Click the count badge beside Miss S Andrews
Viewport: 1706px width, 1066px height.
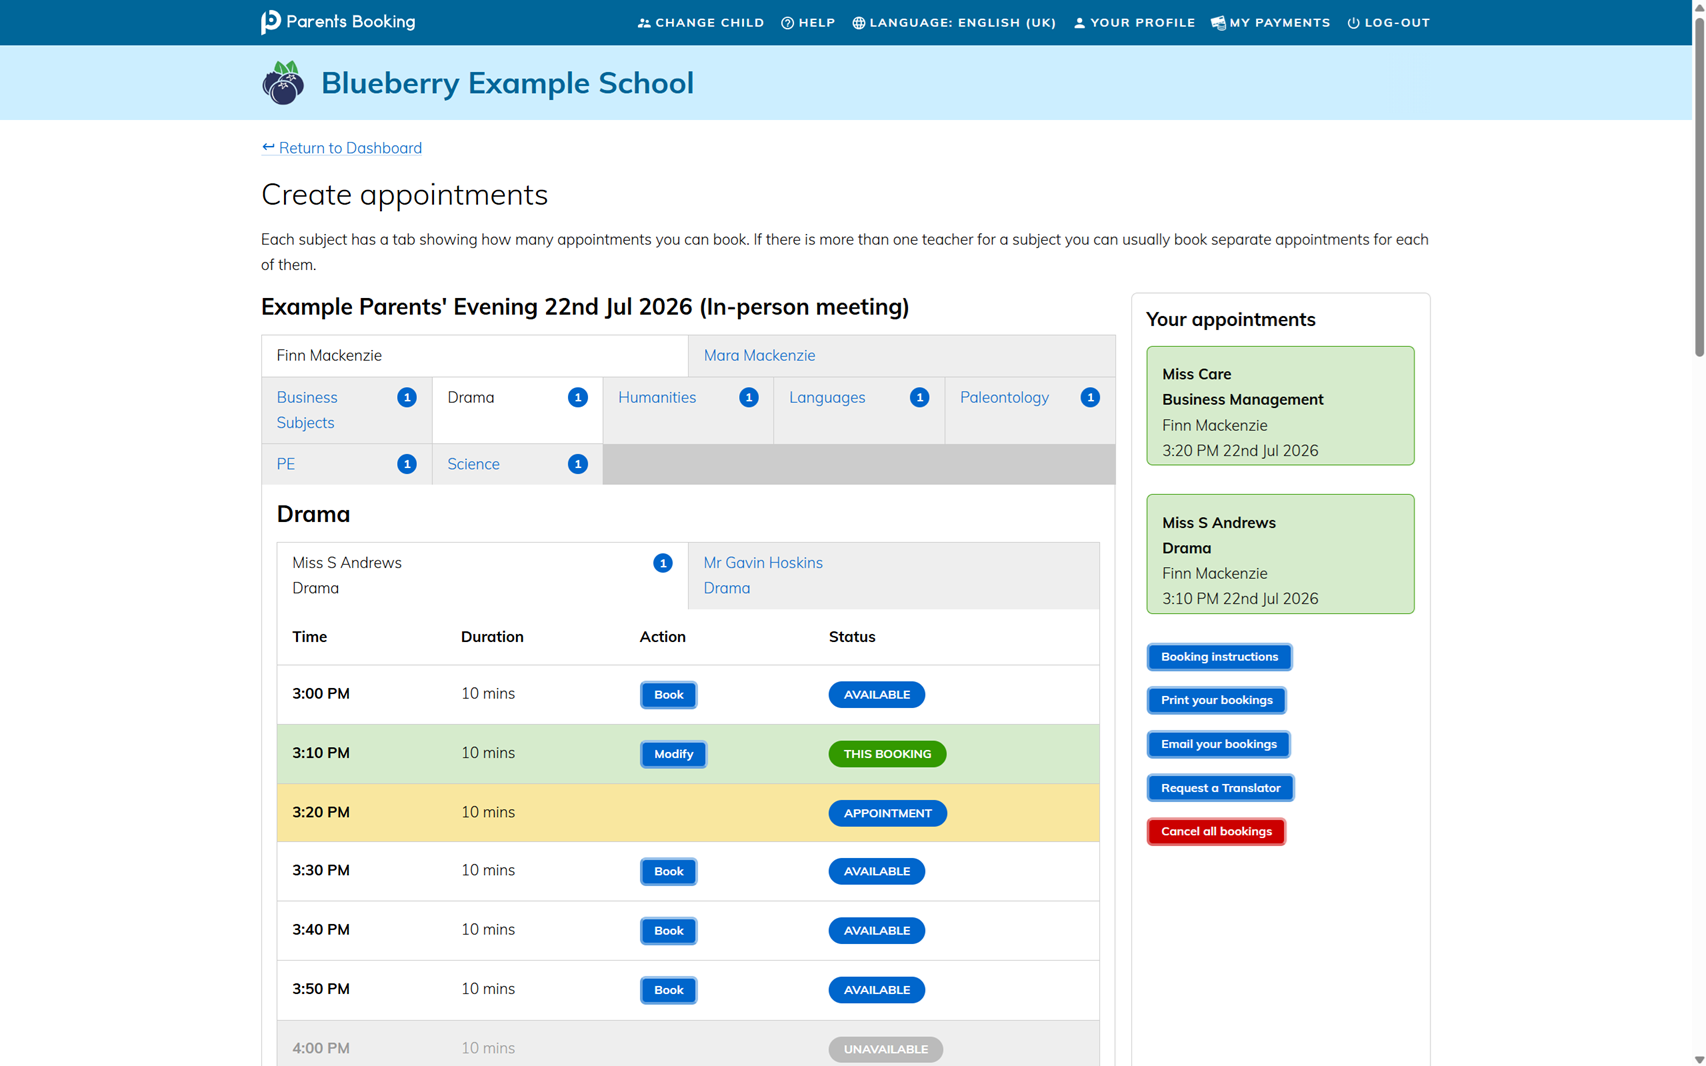click(663, 563)
